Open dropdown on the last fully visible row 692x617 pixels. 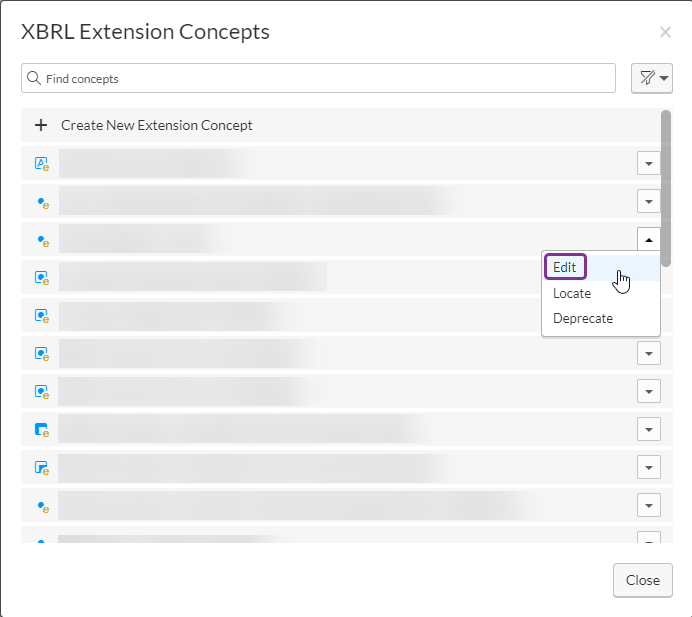tap(648, 505)
